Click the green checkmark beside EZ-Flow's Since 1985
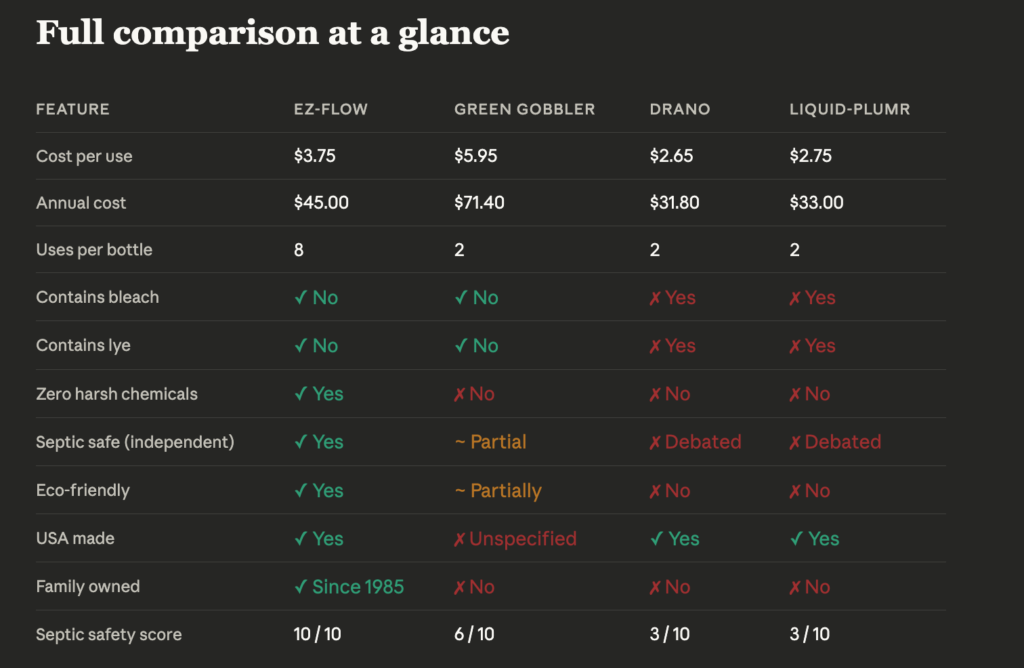 point(300,587)
